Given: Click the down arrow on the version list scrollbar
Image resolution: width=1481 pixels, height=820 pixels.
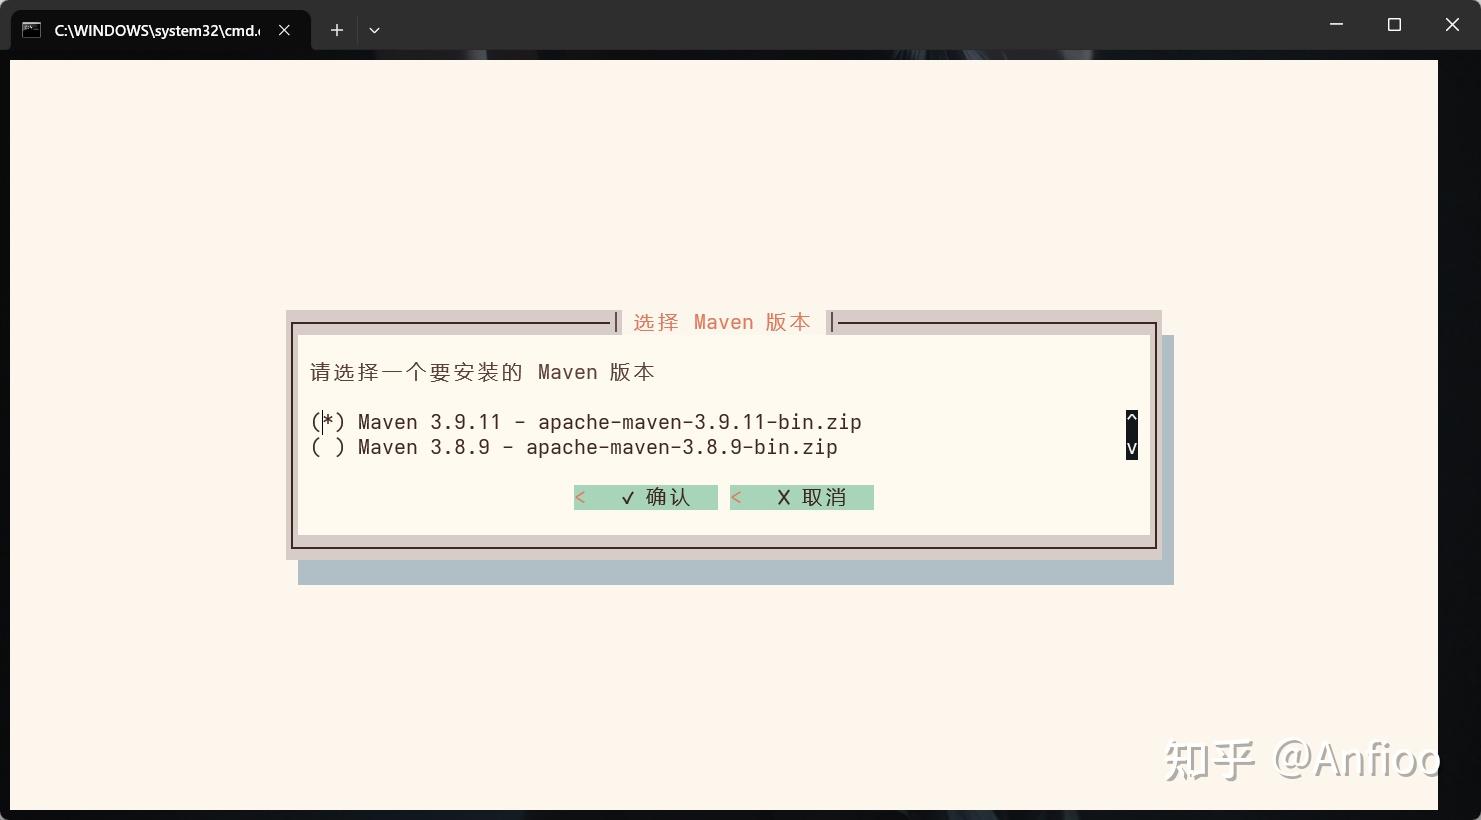Looking at the screenshot, I should point(1131,450).
